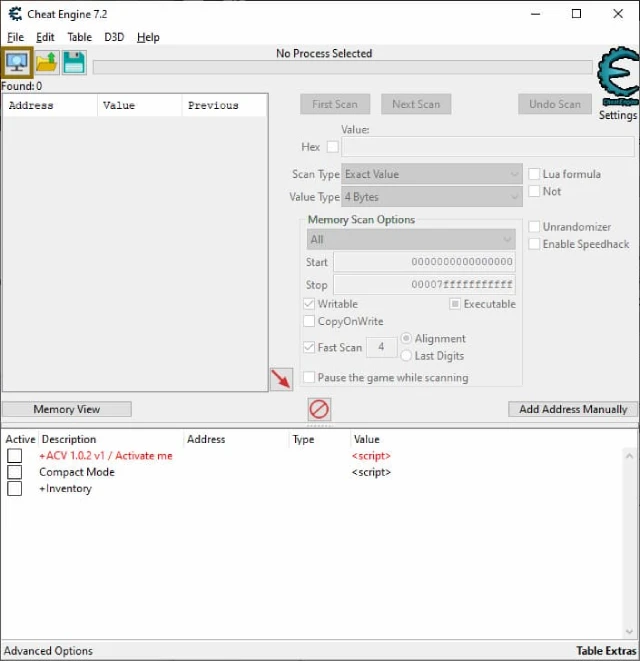This screenshot has height=661, width=640.
Task: Toggle the Writable checkbox
Action: pos(309,304)
